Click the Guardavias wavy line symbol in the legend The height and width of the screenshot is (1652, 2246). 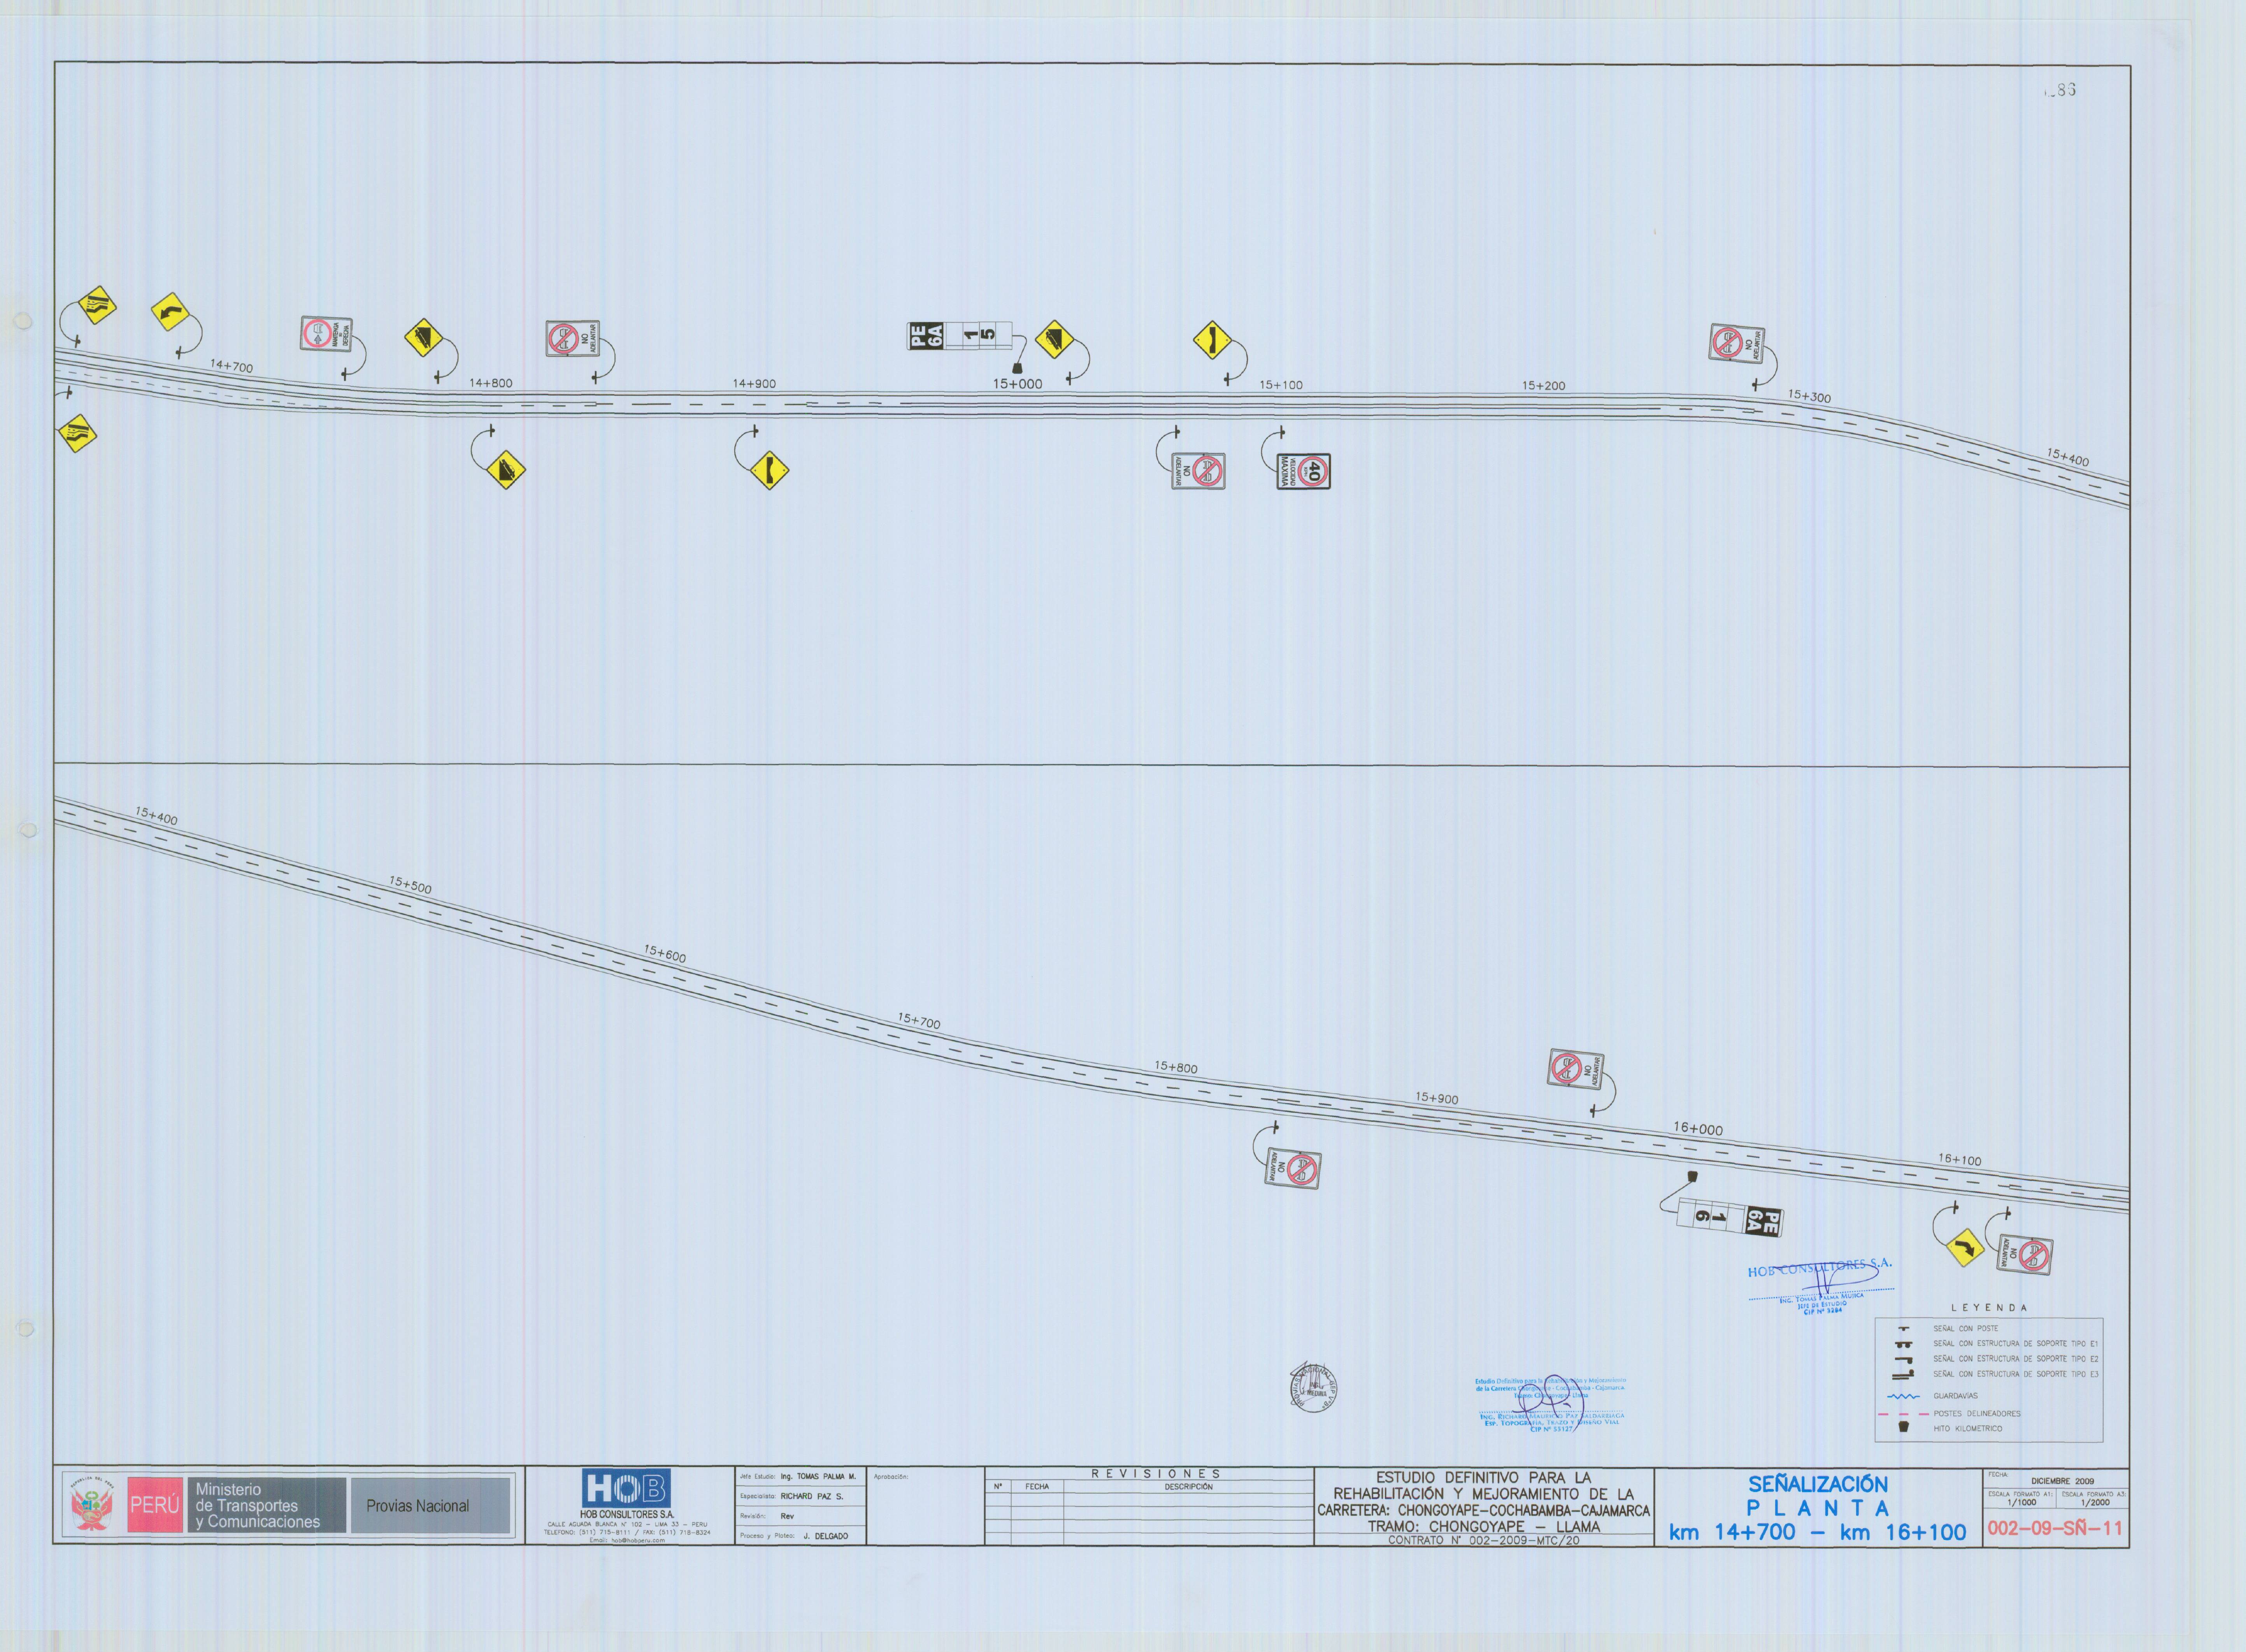(1903, 1396)
